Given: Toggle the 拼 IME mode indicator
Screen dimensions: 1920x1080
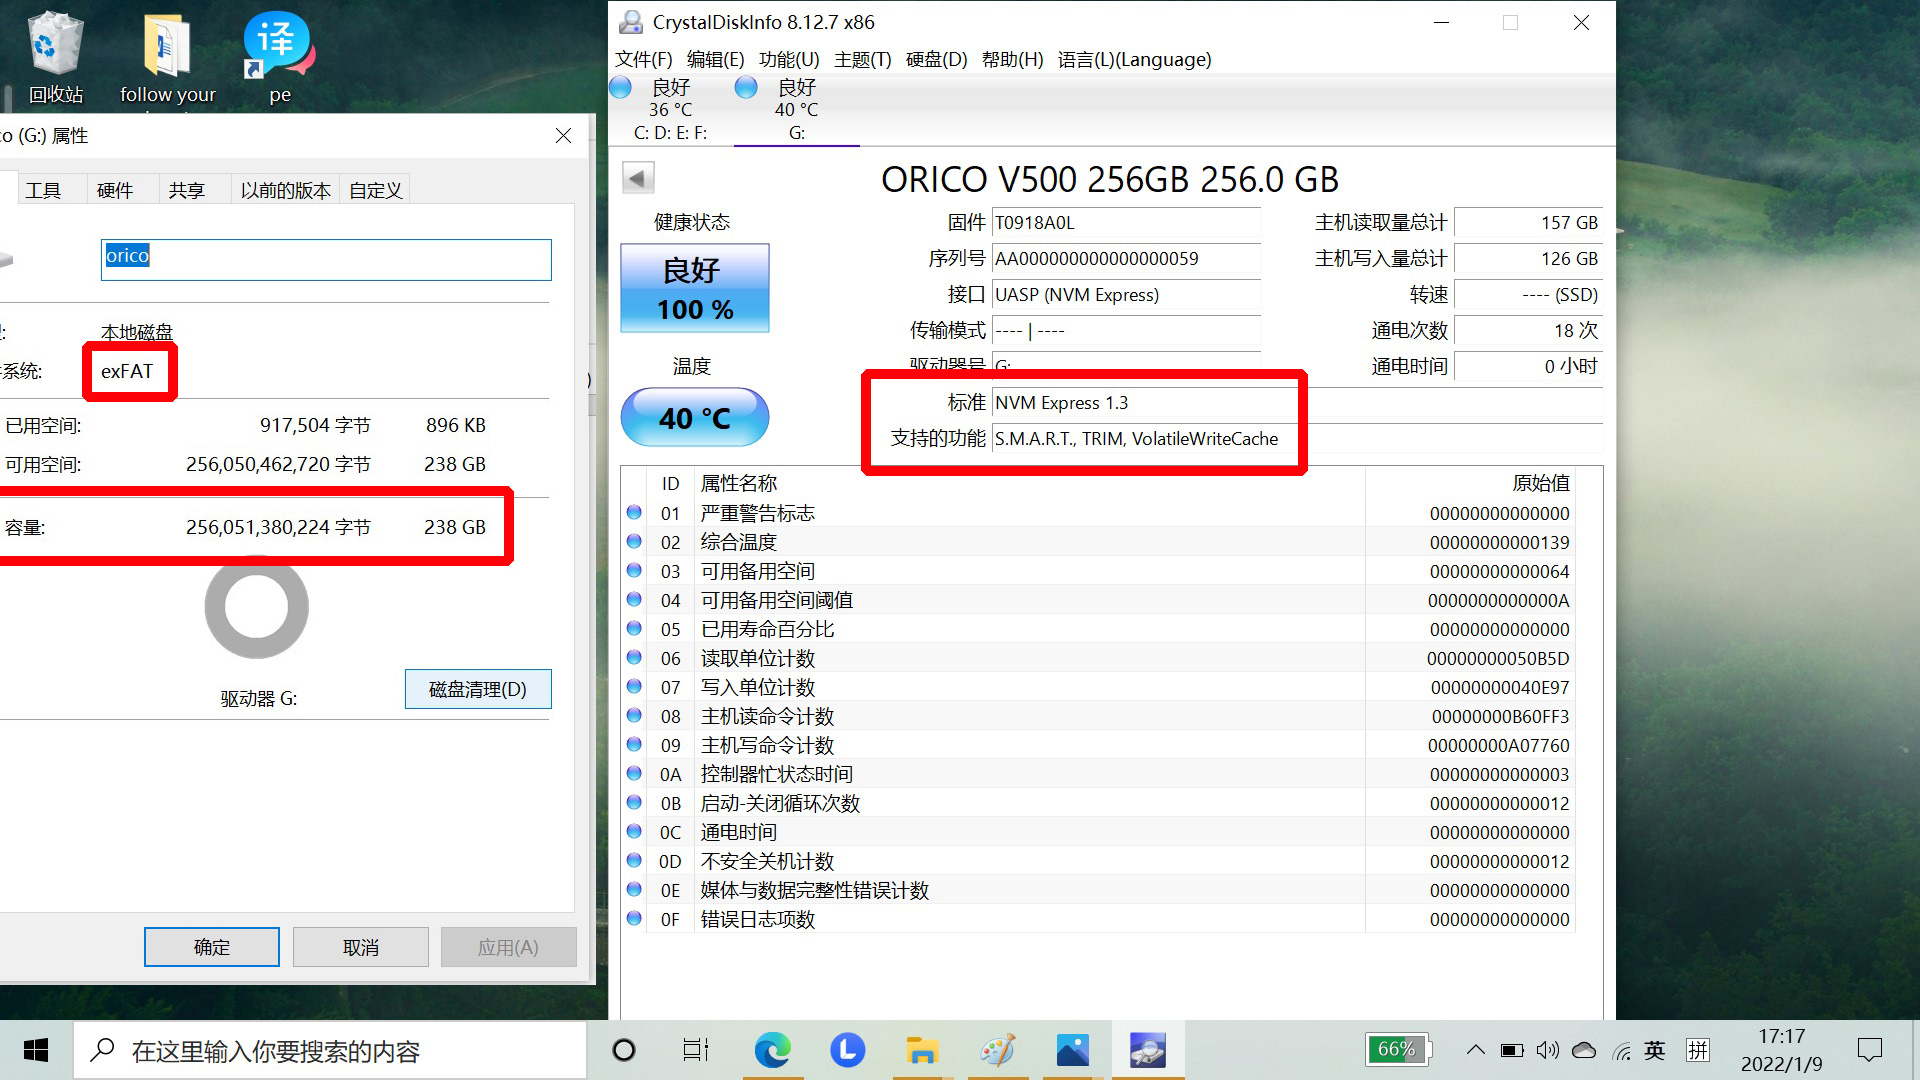Looking at the screenshot, I should click(1698, 1050).
